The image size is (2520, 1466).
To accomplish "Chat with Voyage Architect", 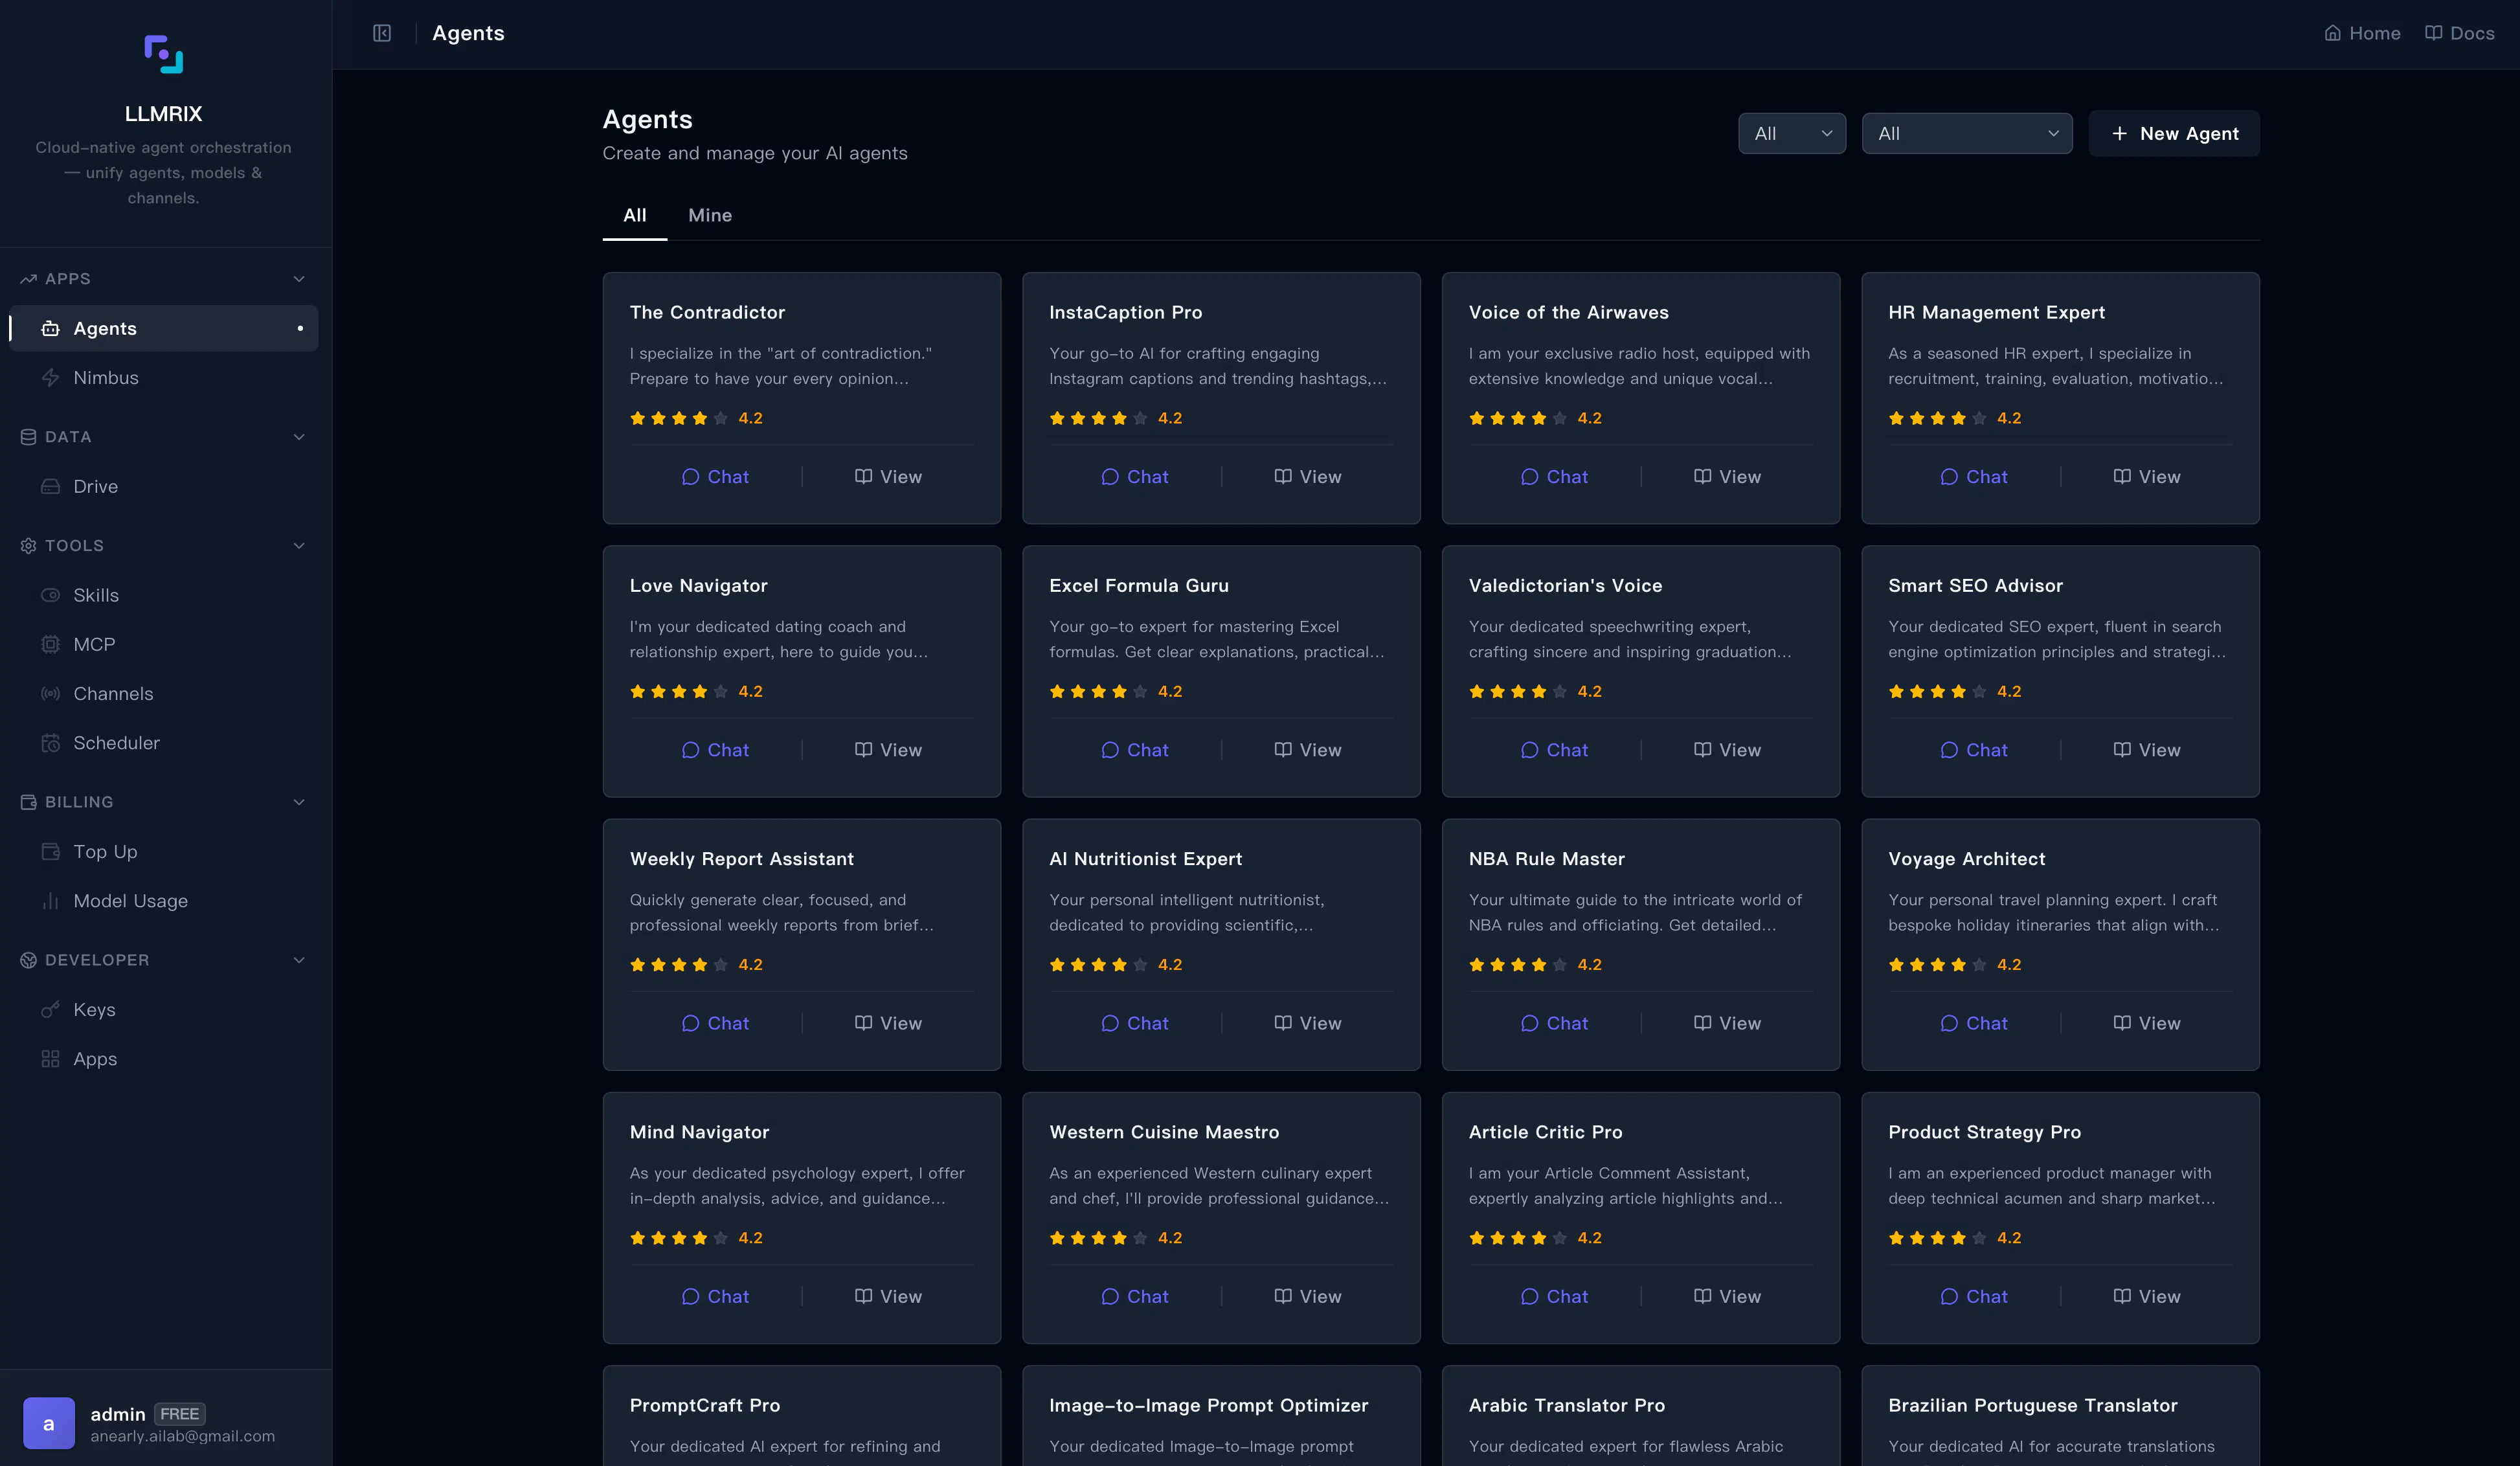I will [1973, 1023].
